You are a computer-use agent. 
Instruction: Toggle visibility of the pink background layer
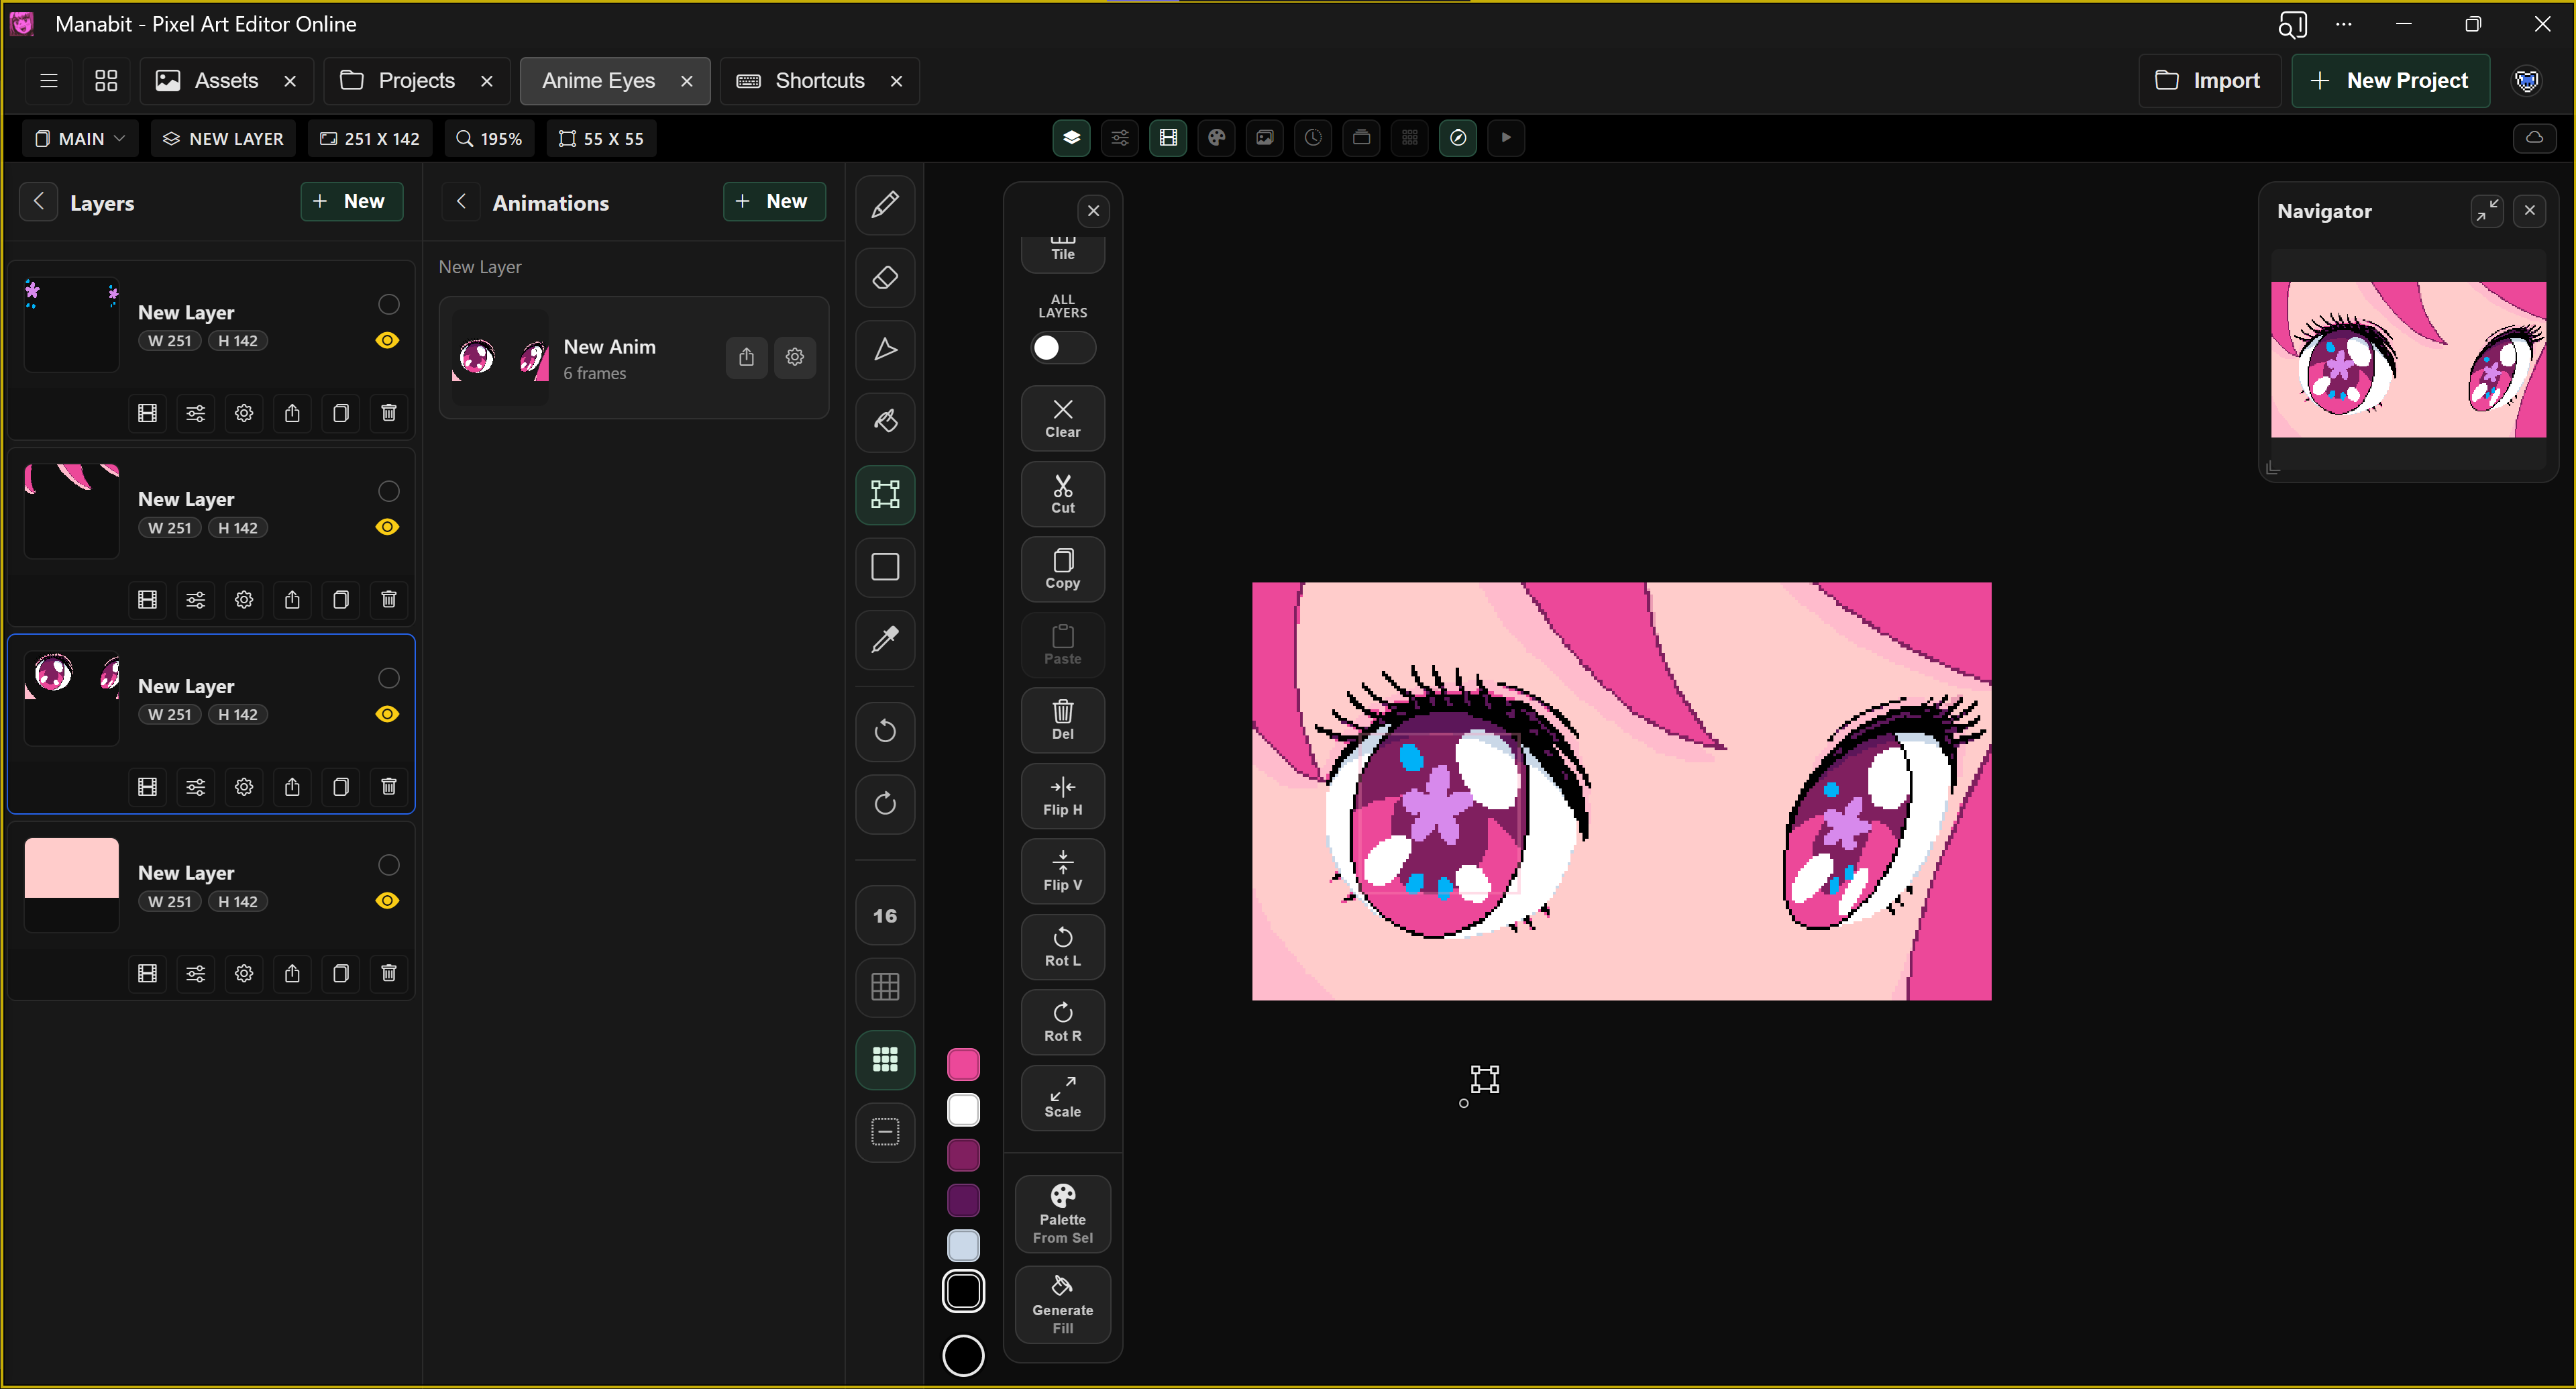pyautogui.click(x=387, y=901)
